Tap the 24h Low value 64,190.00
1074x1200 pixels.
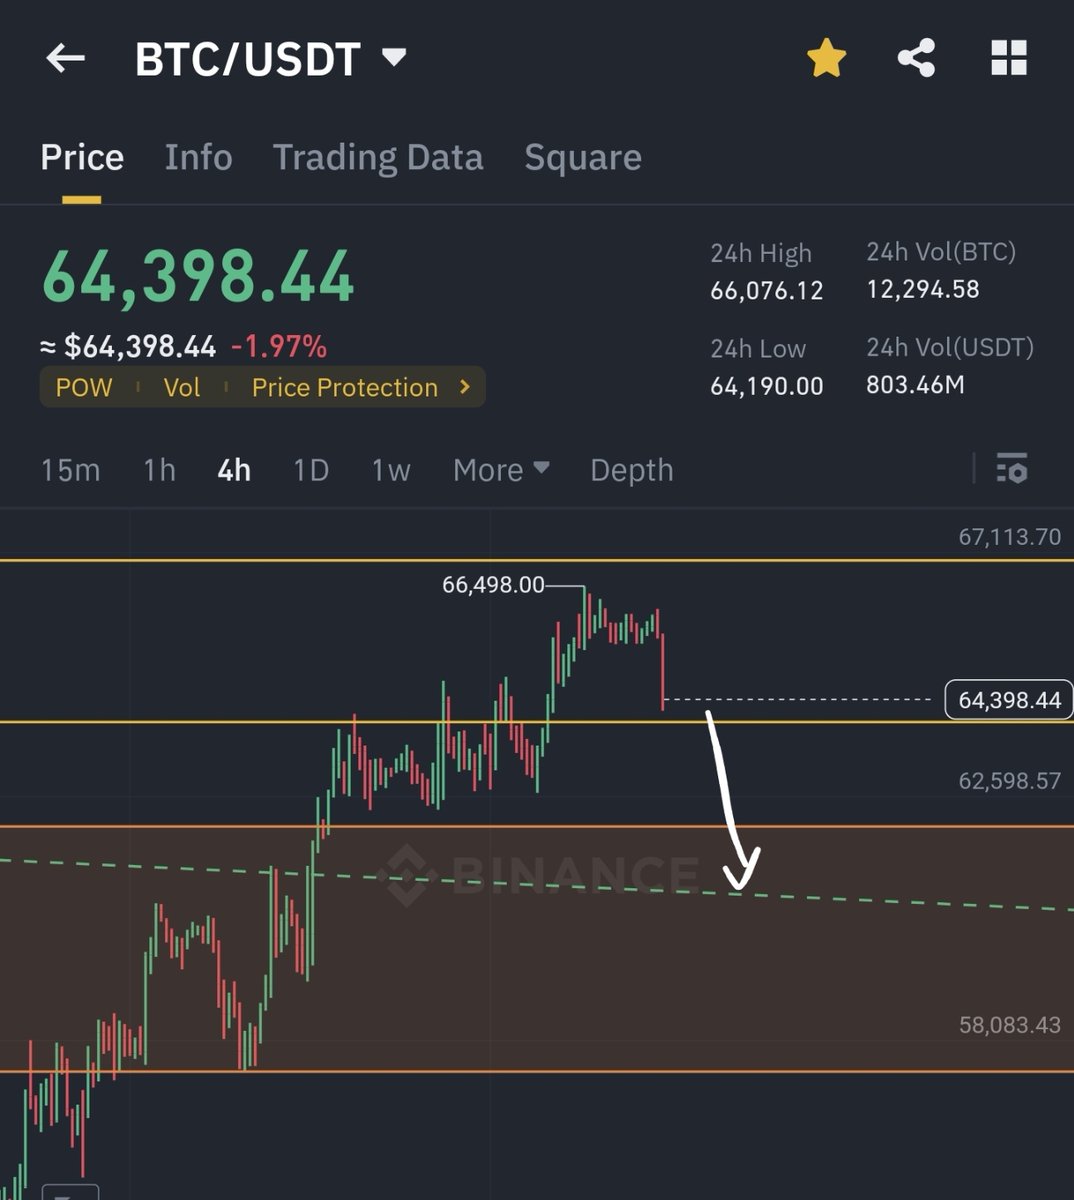pyautogui.click(x=767, y=386)
